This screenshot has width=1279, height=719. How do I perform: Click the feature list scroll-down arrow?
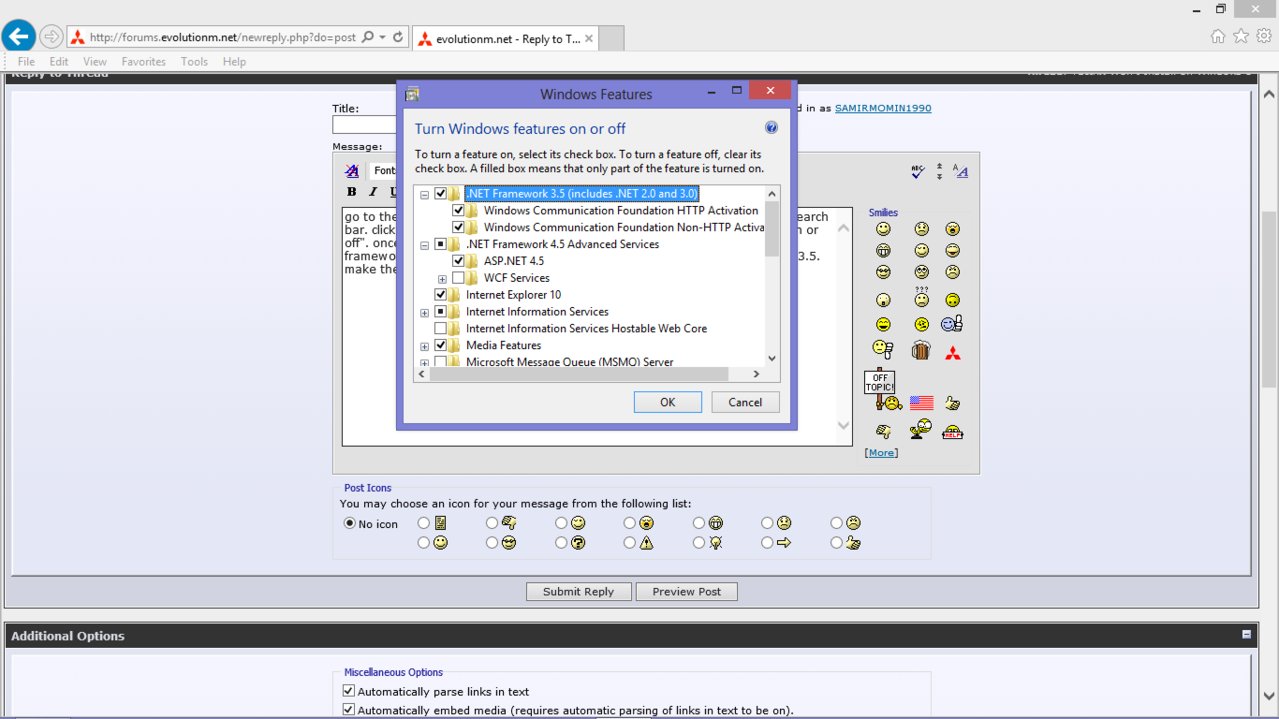[x=772, y=358]
